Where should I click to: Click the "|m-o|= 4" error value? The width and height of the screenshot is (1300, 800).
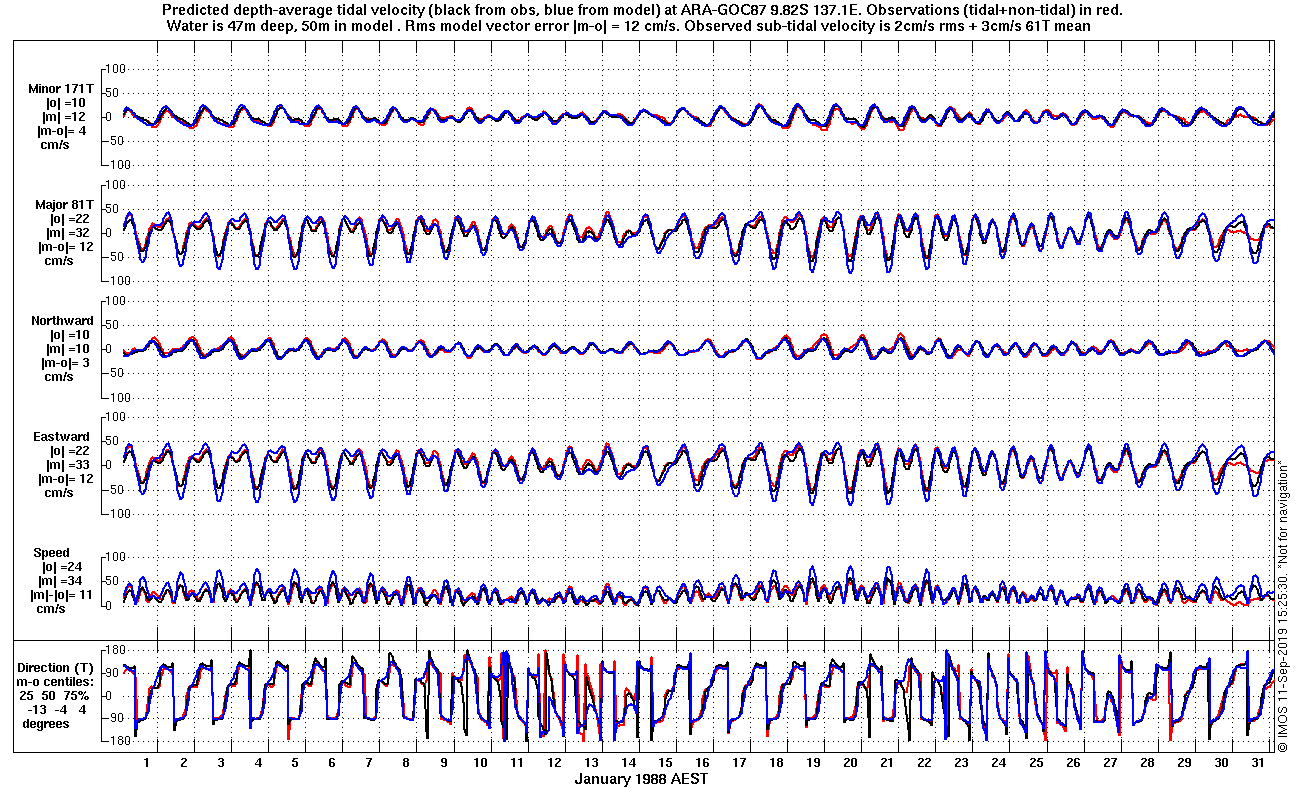62,131
